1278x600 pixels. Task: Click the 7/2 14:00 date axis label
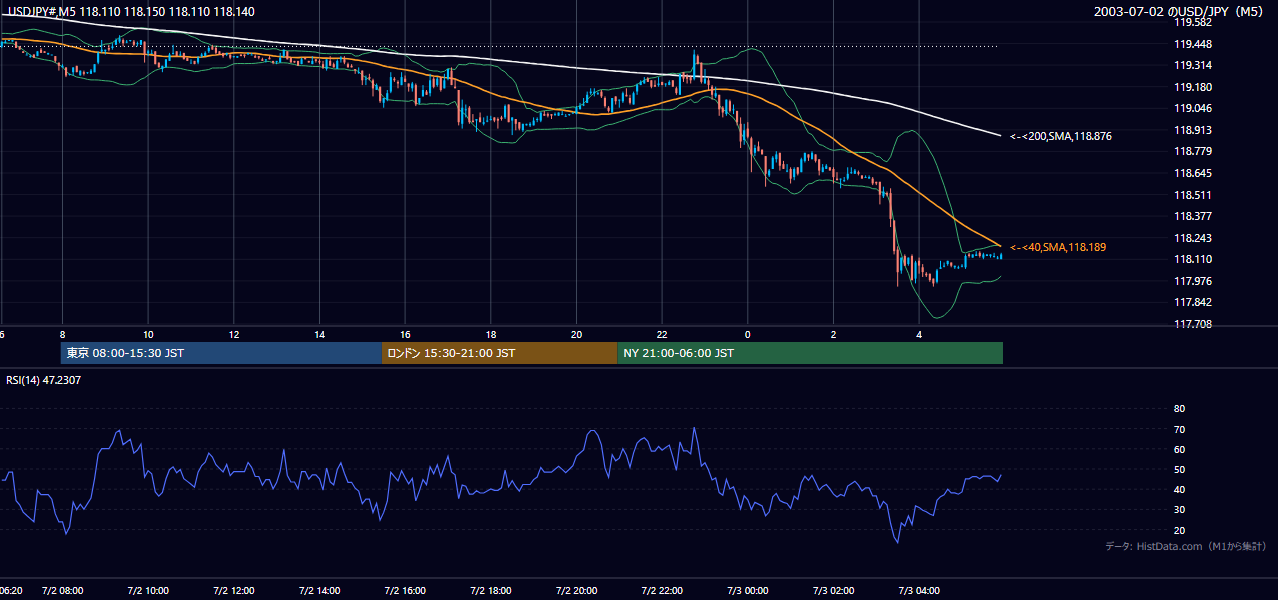(x=320, y=591)
